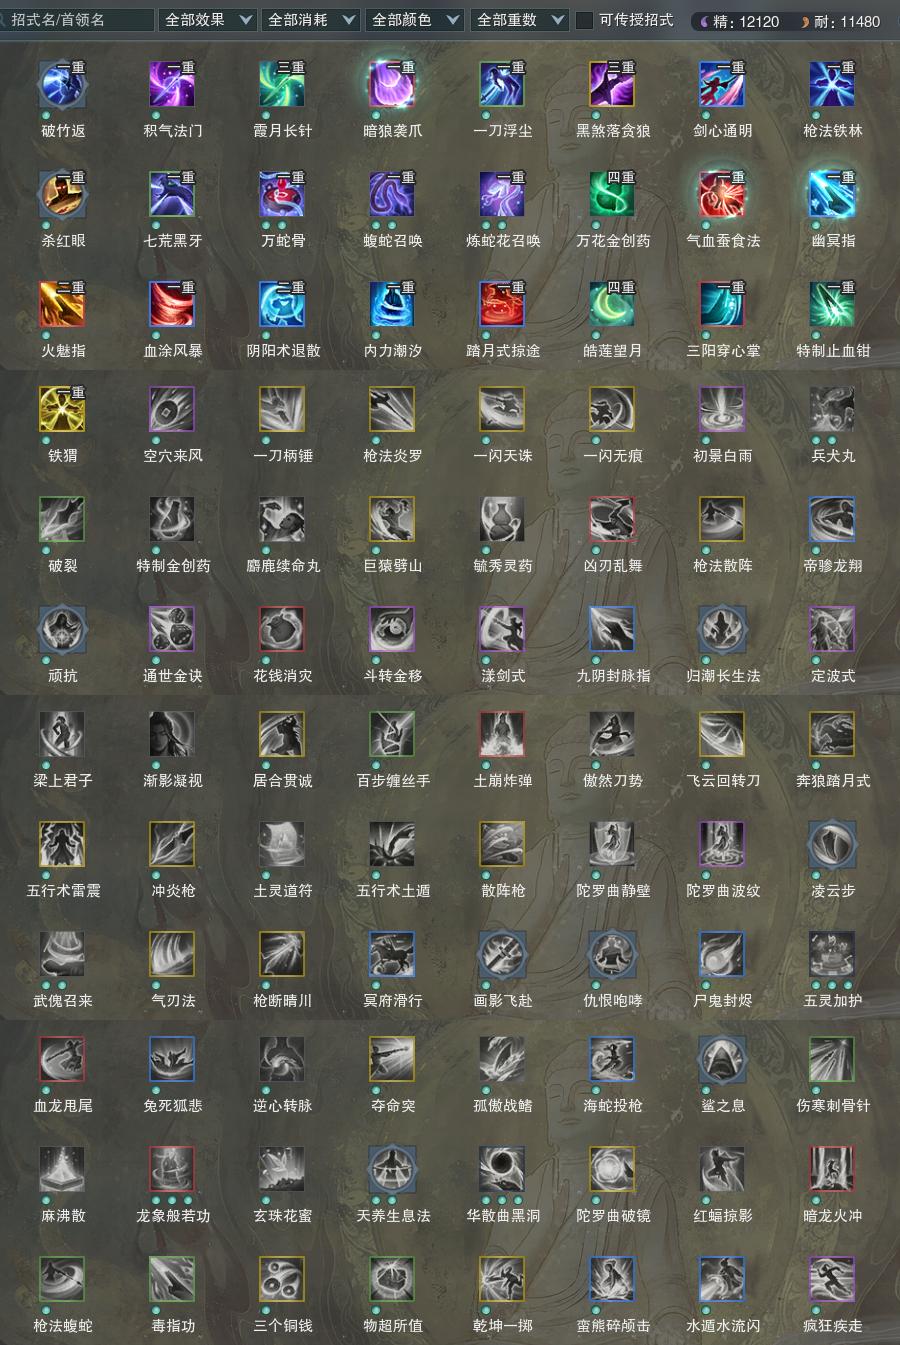Choose the 气血蚕食法 skill icon
The width and height of the screenshot is (900, 1345).
click(x=722, y=194)
